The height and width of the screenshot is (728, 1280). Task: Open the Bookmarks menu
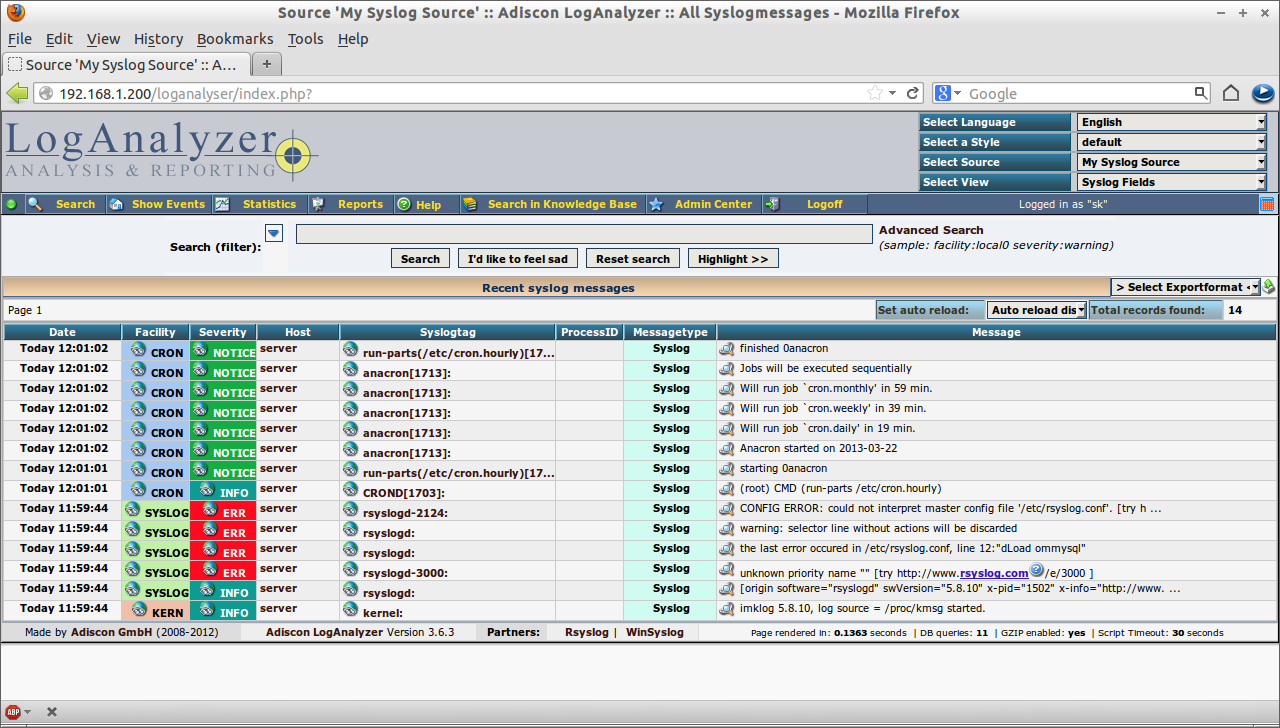tap(235, 39)
